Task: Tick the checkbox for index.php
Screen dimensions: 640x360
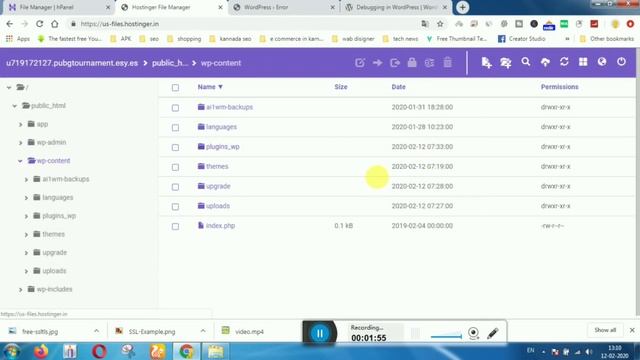Action: pyautogui.click(x=175, y=227)
